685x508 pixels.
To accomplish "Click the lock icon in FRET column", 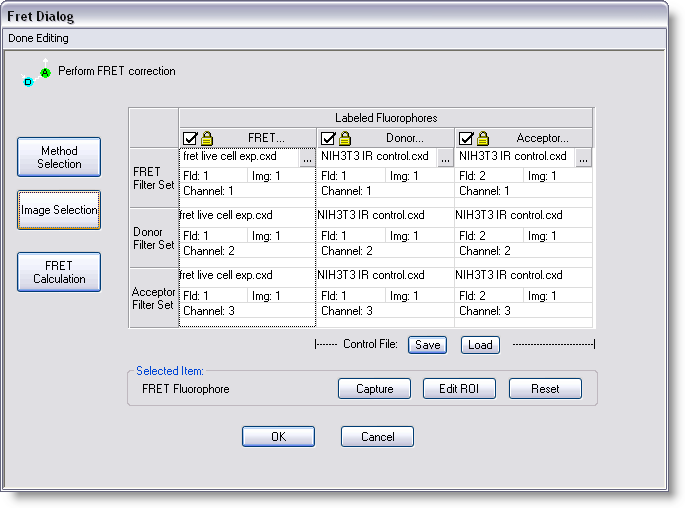I will 207,138.
